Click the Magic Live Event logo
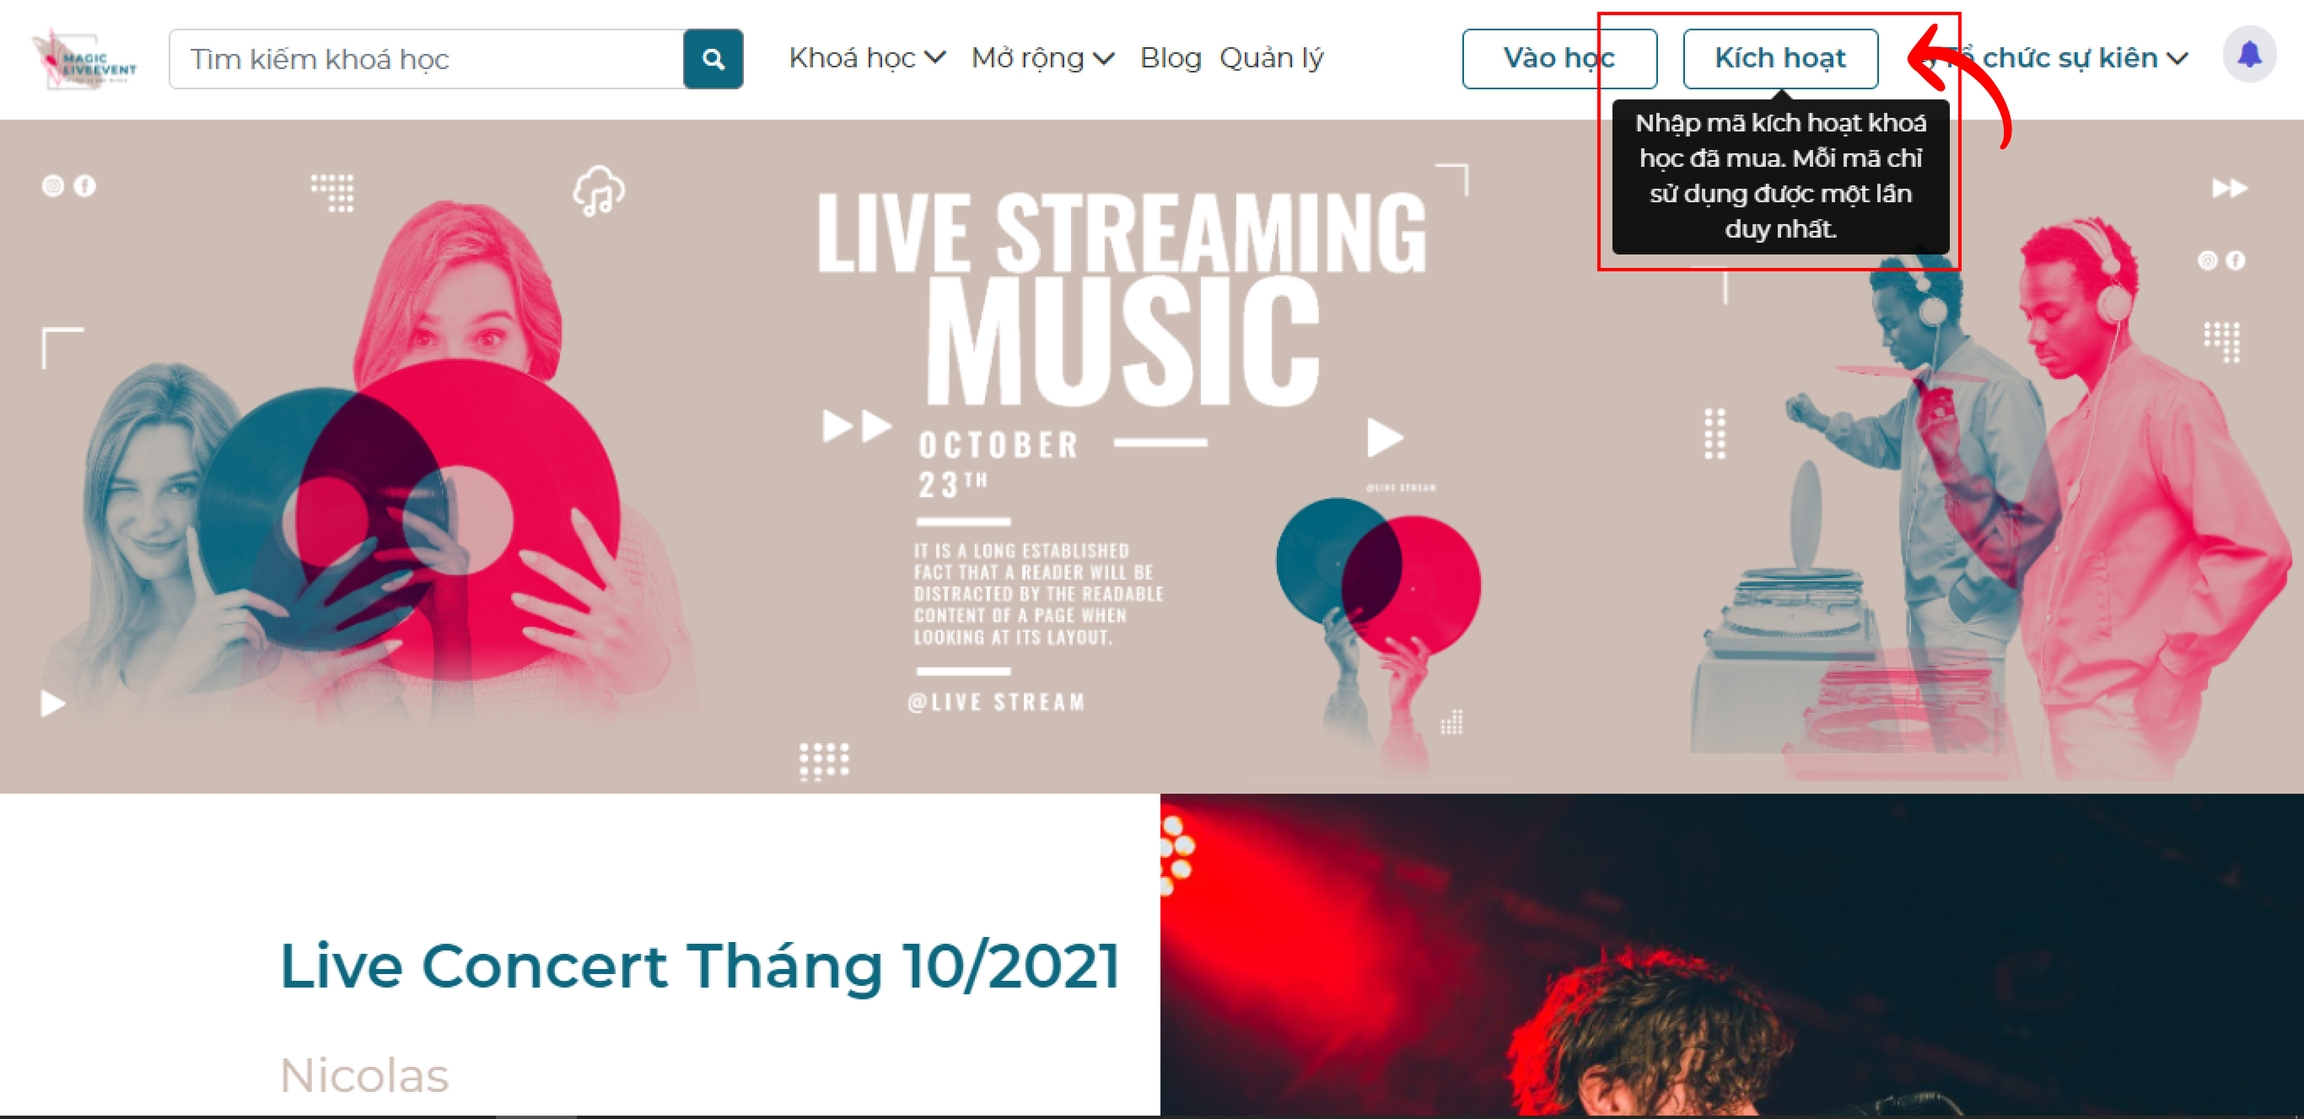The width and height of the screenshot is (2304, 1119). (85, 59)
